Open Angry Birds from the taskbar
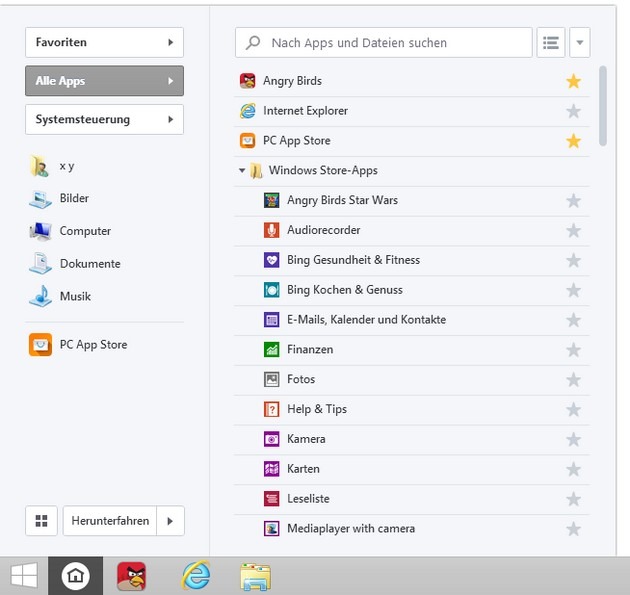The height and width of the screenshot is (595, 630). click(x=131, y=576)
